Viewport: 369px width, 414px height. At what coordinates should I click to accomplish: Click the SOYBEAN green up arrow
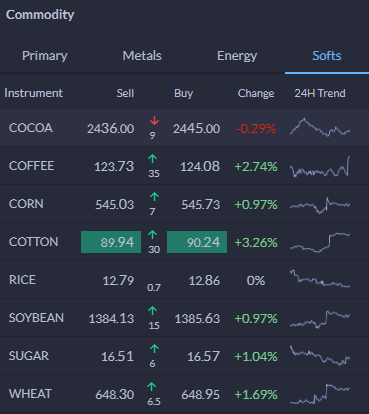coord(153,311)
